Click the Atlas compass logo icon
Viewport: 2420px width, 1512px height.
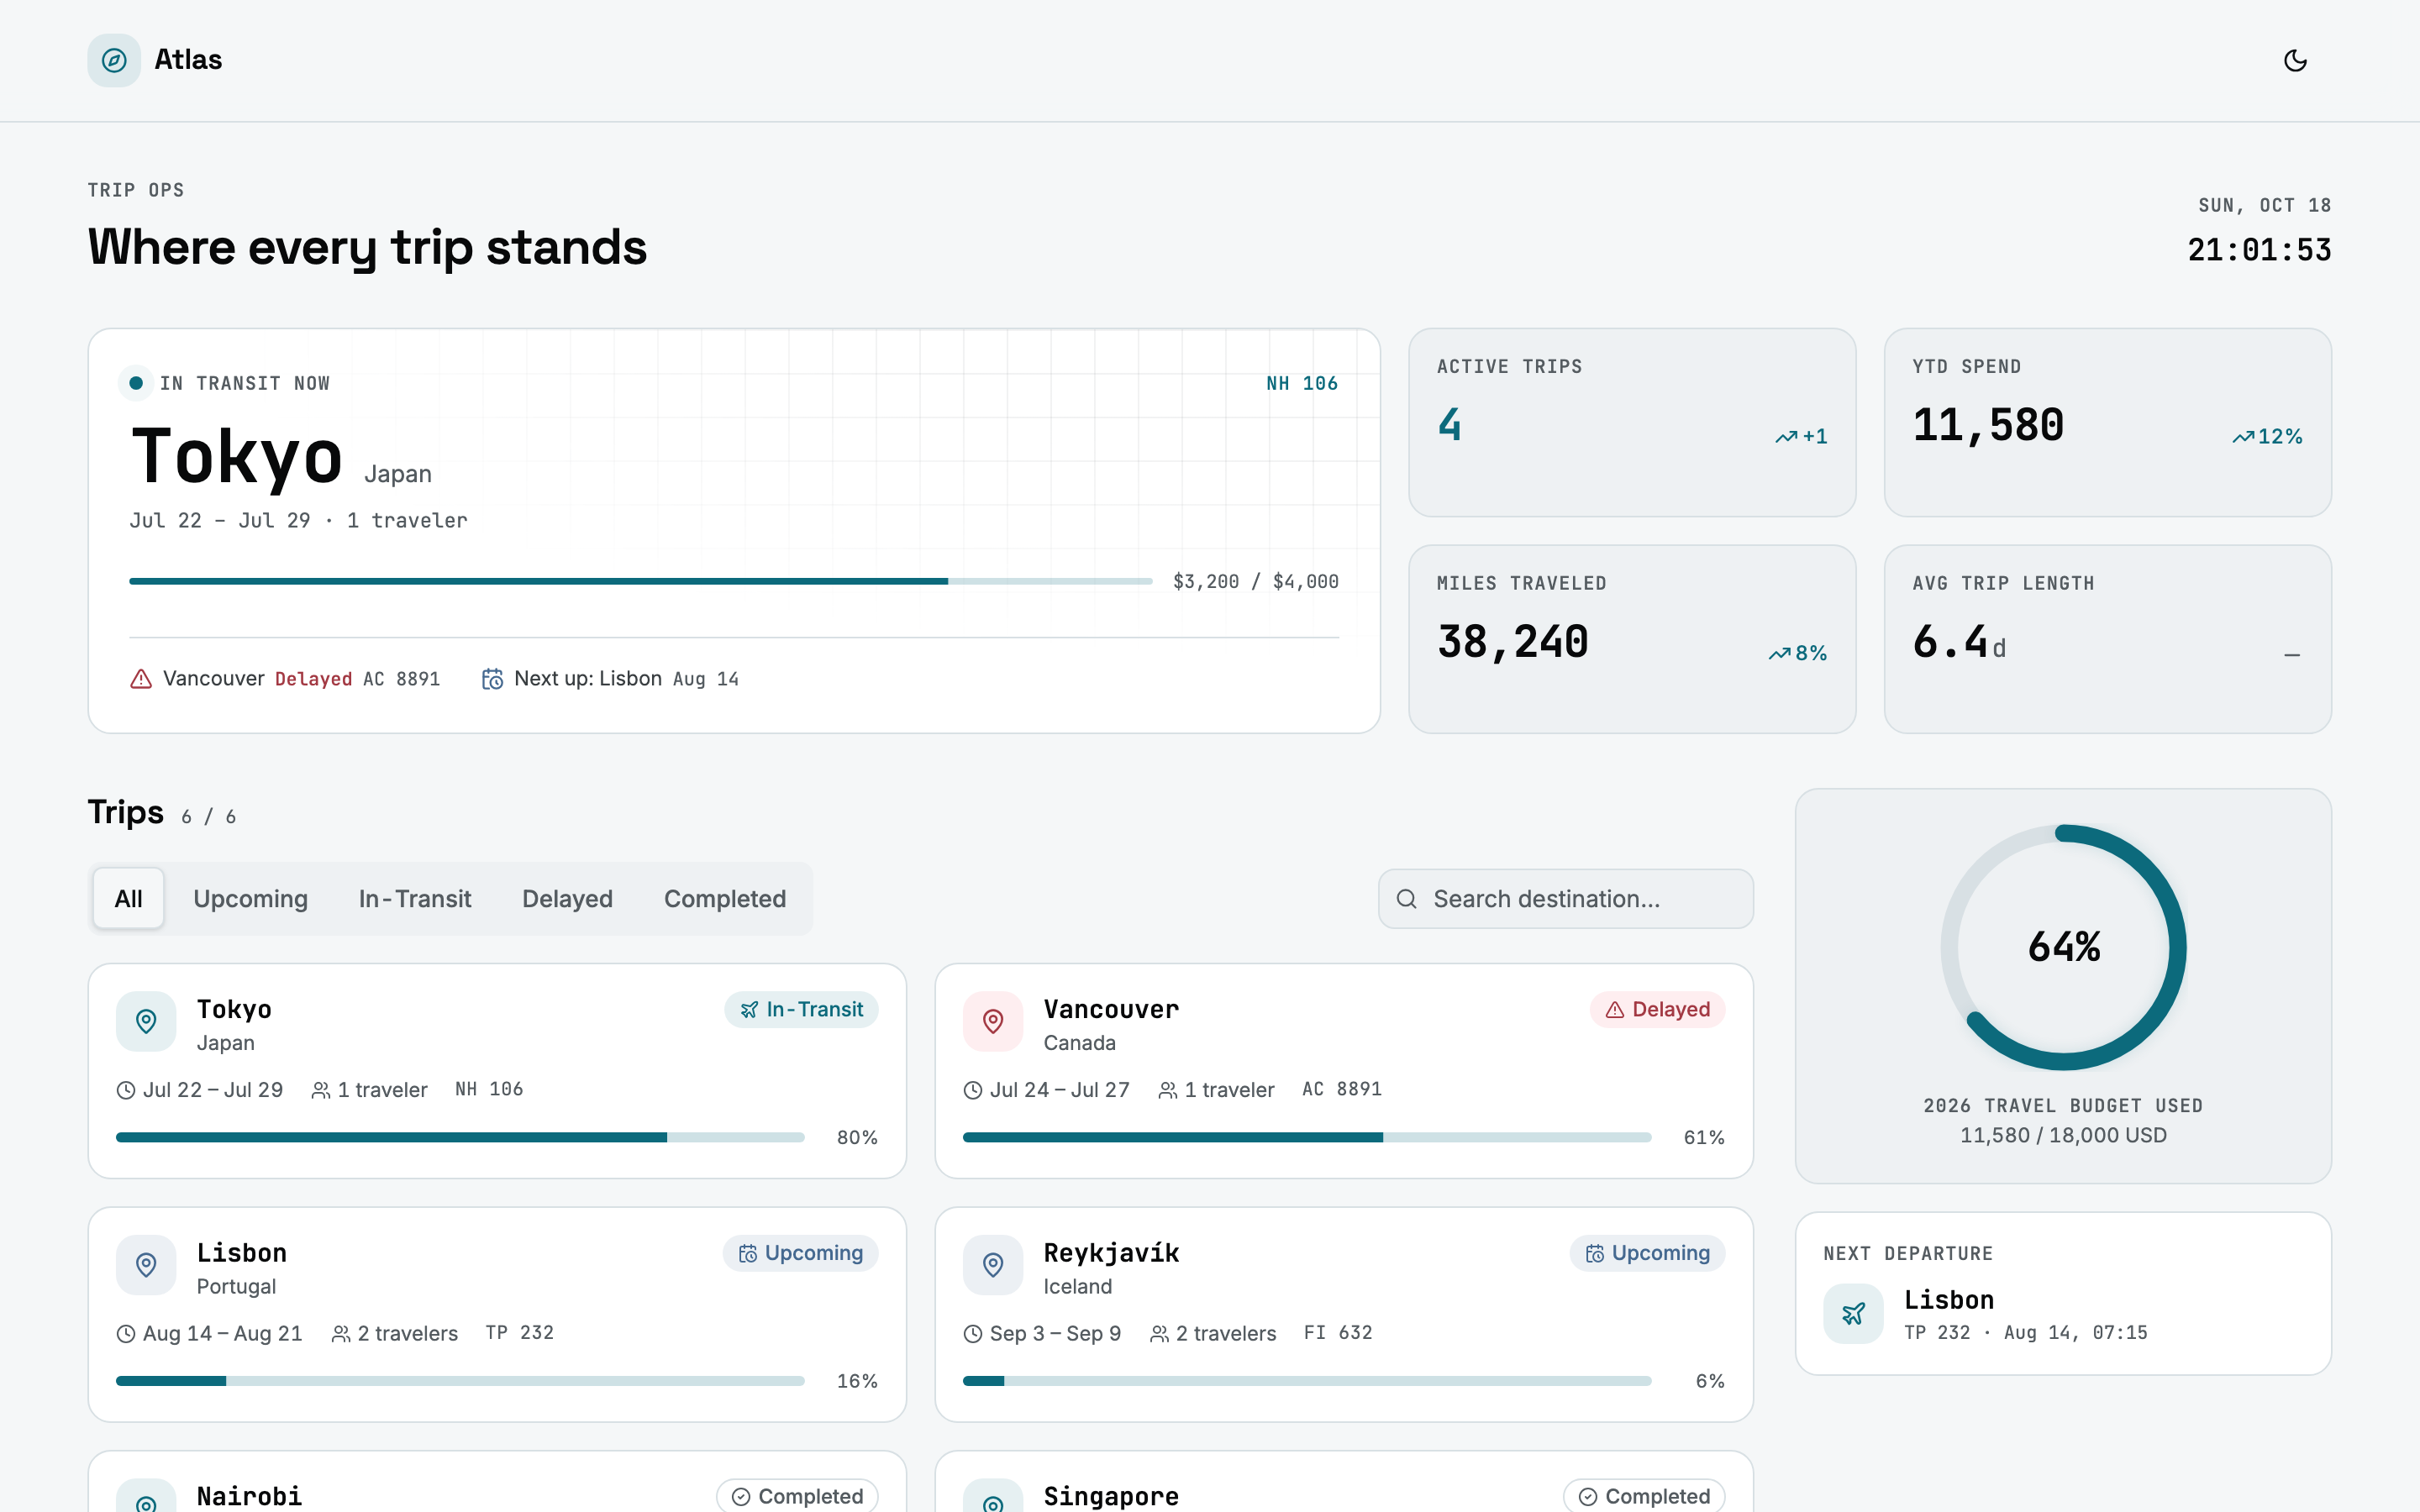pos(114,60)
